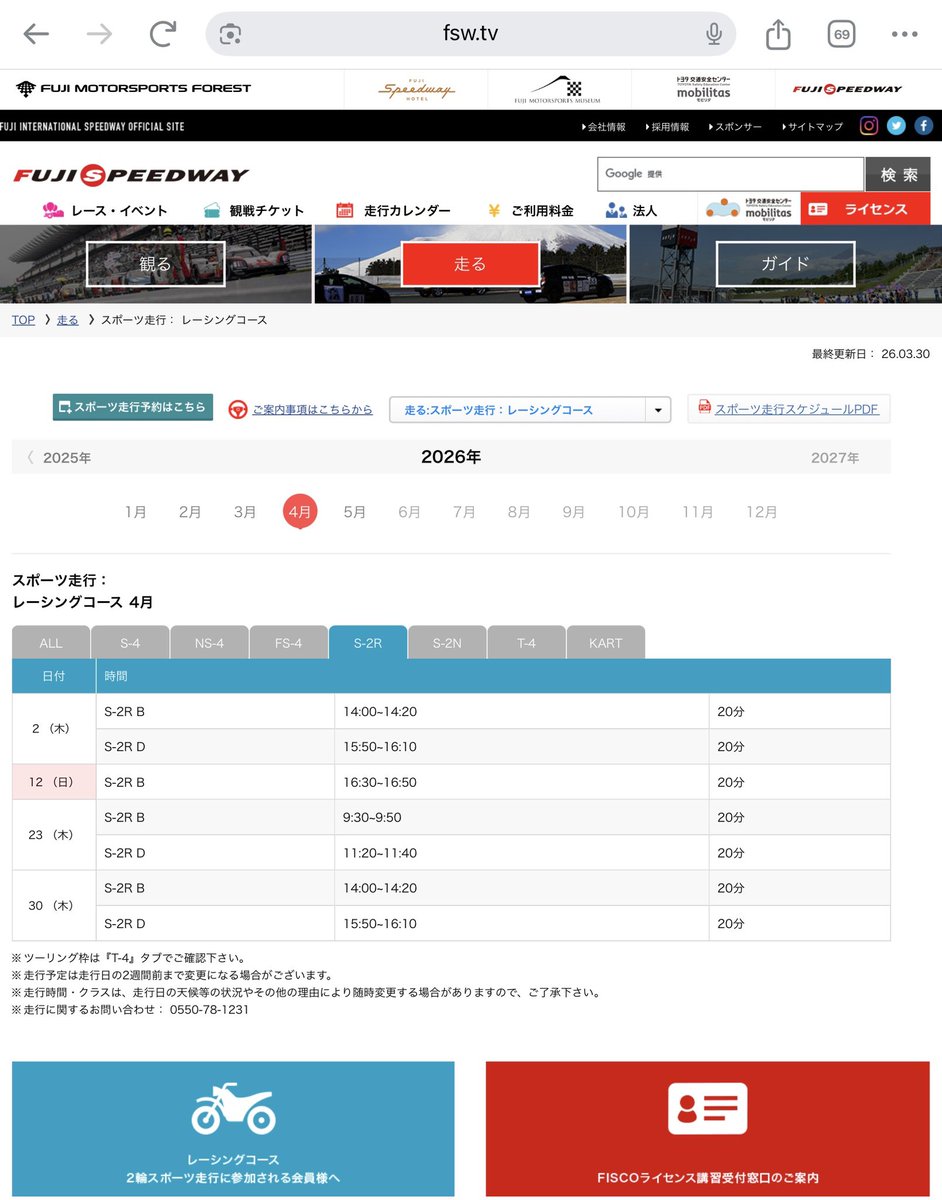Viewport: 942px width, 1200px height.
Task: Open 観戦チケット menu
Action: point(254,210)
